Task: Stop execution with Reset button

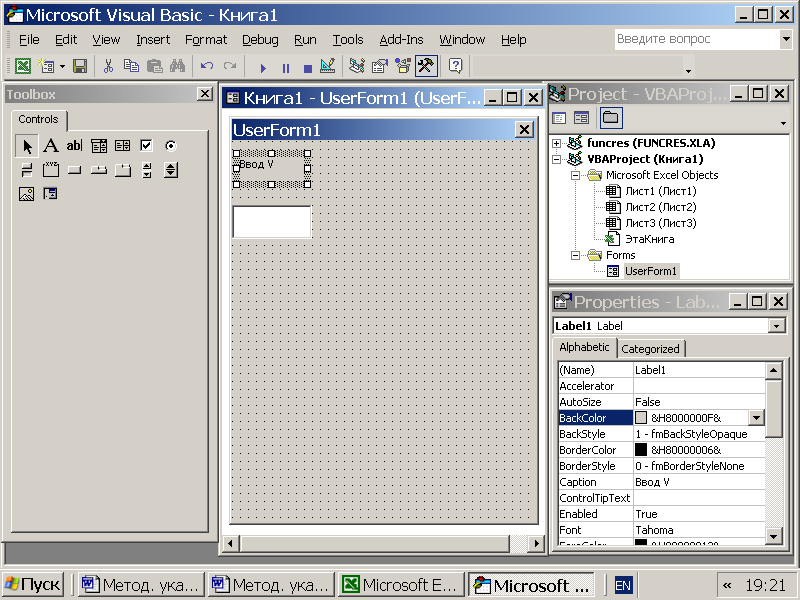Action: pyautogui.click(x=308, y=67)
